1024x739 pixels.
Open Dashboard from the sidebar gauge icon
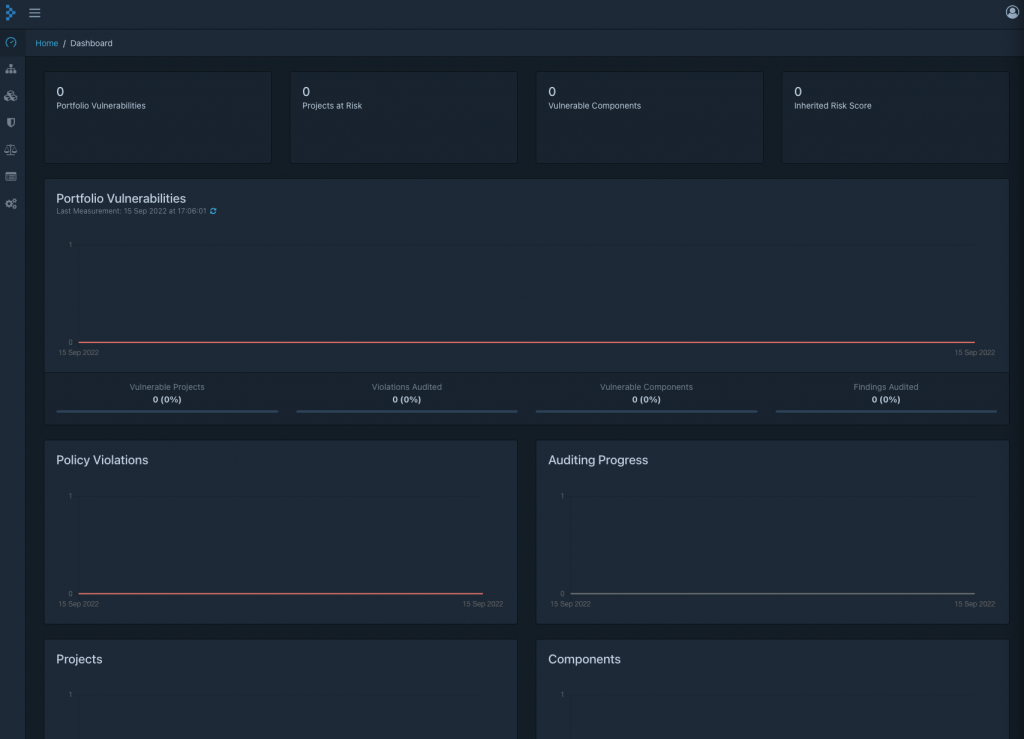point(11,42)
